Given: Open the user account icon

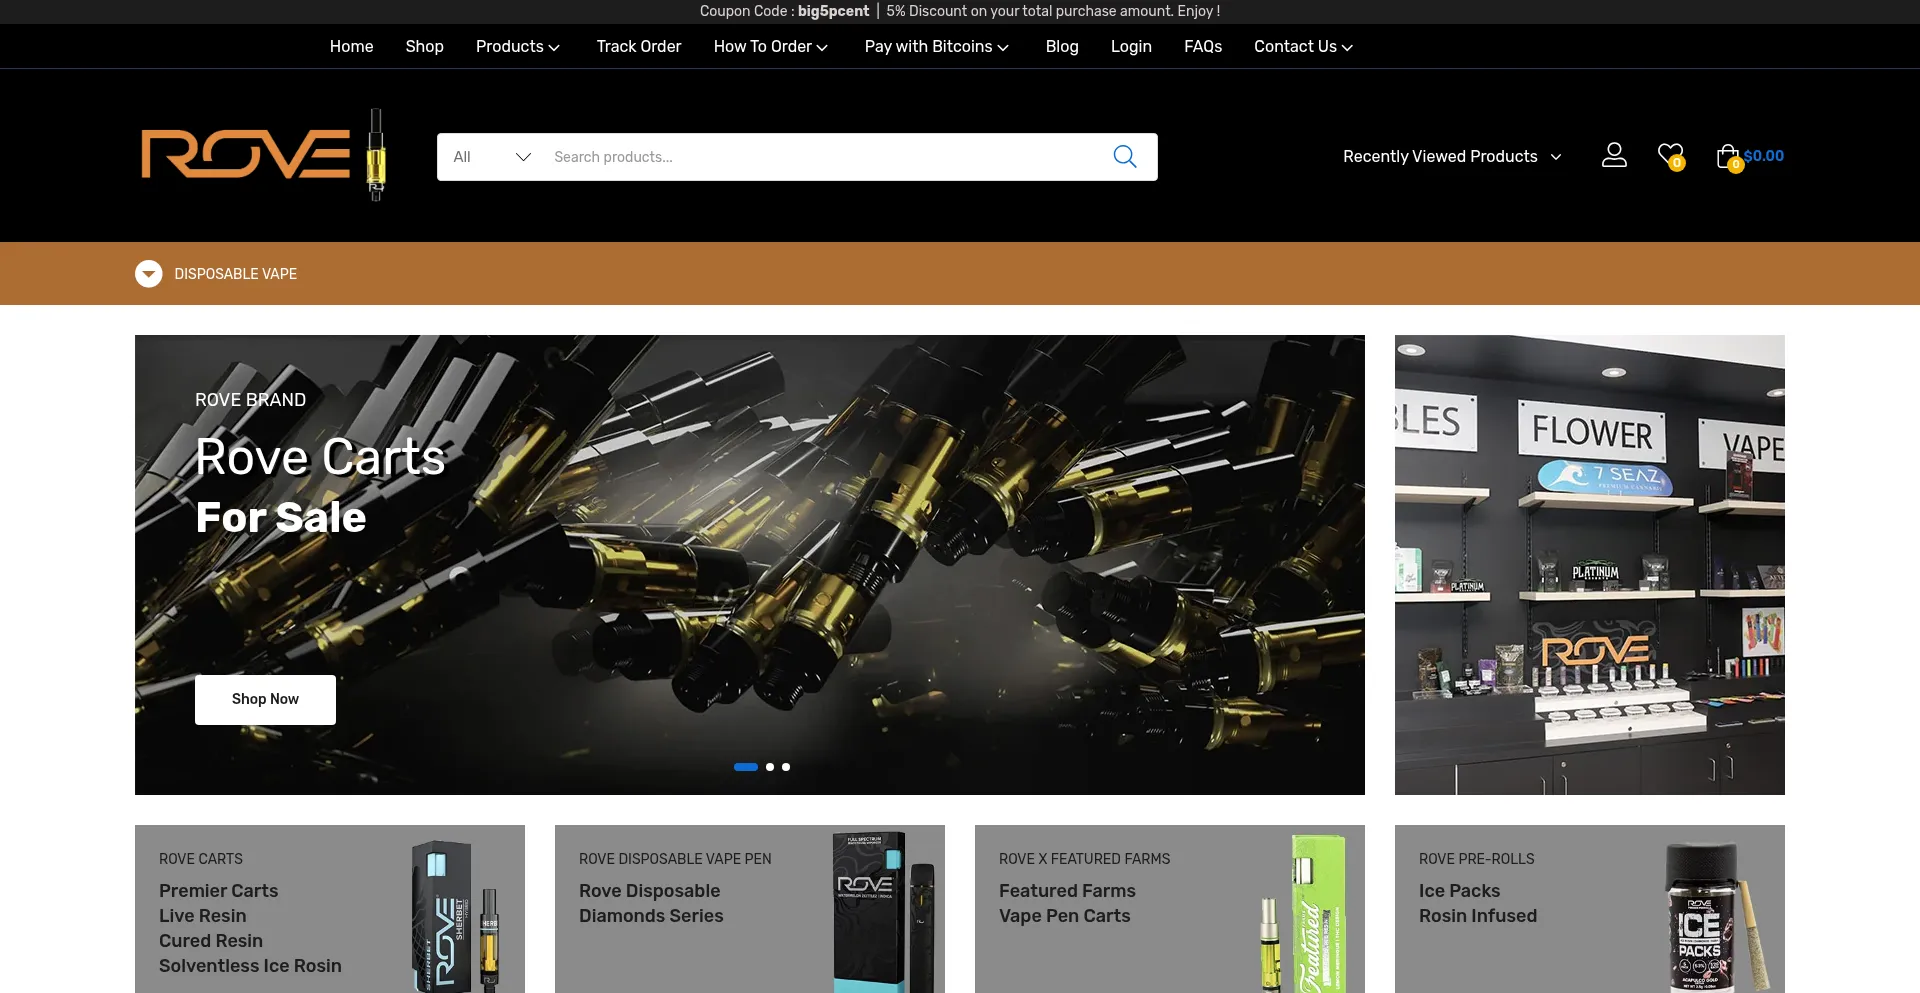Looking at the screenshot, I should pyautogui.click(x=1614, y=155).
